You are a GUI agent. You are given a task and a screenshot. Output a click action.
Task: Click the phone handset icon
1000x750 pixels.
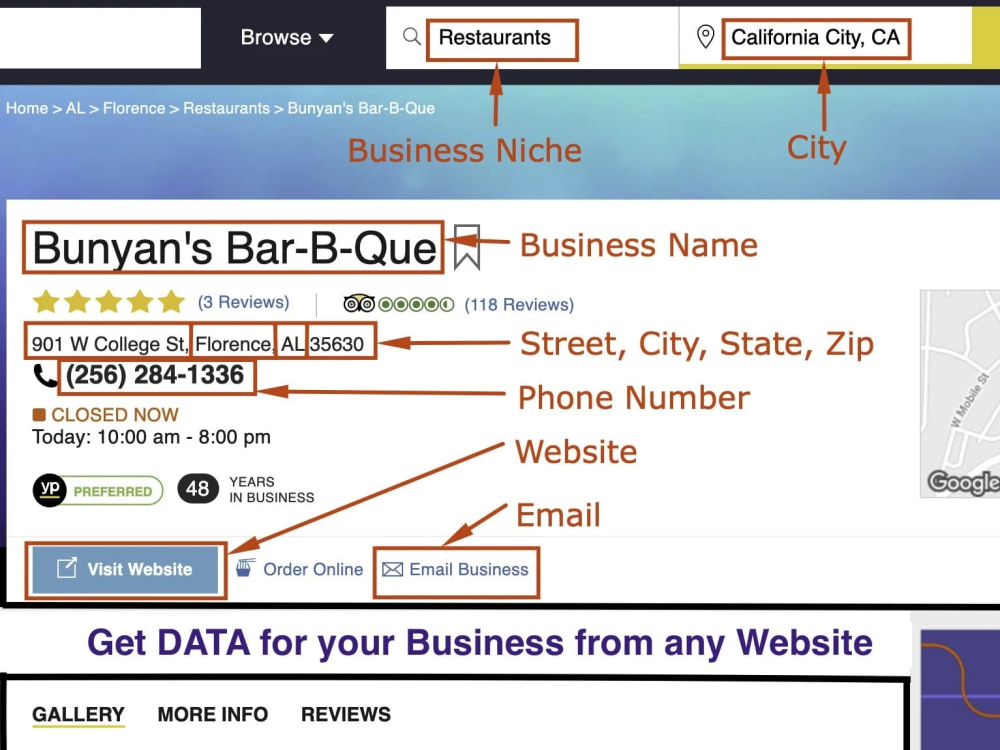point(45,376)
